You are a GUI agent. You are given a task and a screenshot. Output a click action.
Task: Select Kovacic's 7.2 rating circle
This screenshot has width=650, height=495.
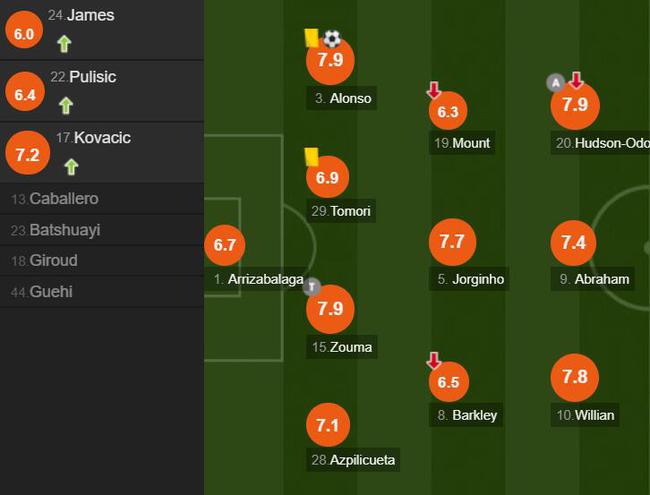[27, 153]
